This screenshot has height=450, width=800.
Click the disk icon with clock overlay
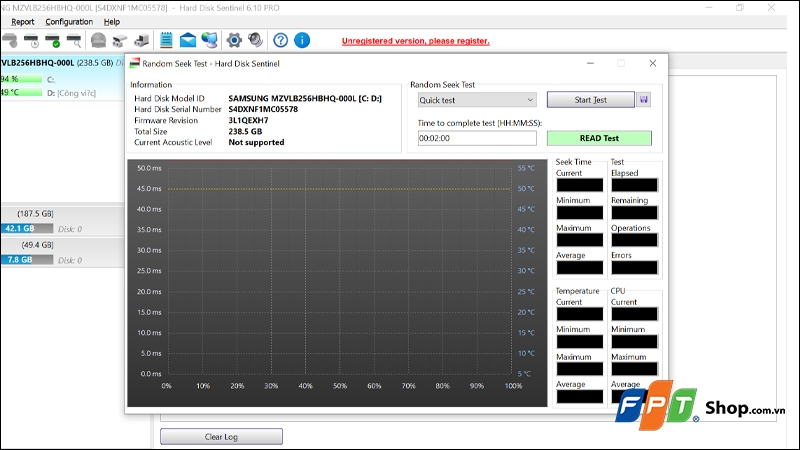(31, 40)
